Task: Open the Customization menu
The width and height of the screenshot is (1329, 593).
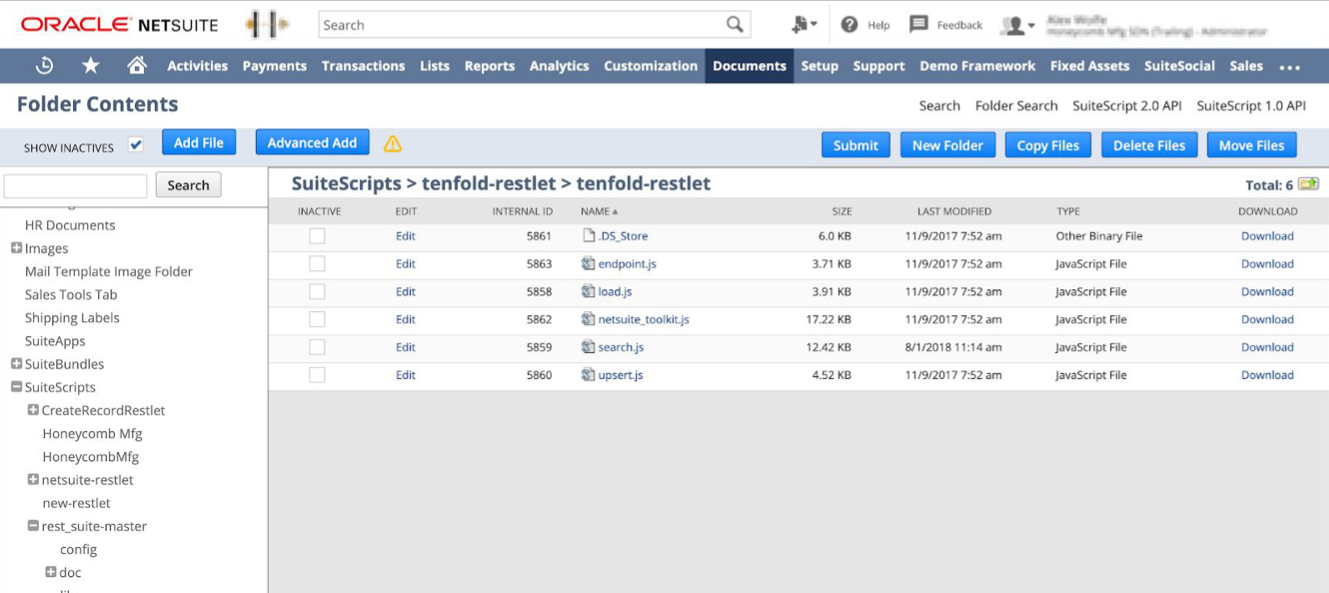Action: pyautogui.click(x=650, y=66)
